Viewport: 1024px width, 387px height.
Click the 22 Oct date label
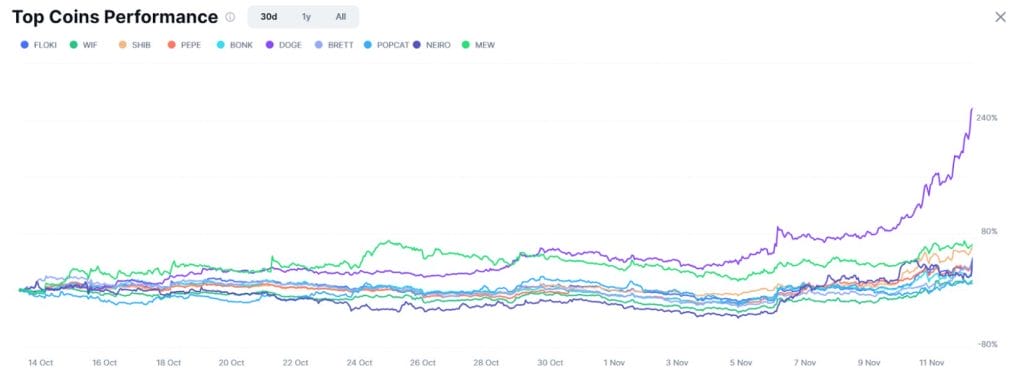(296, 362)
